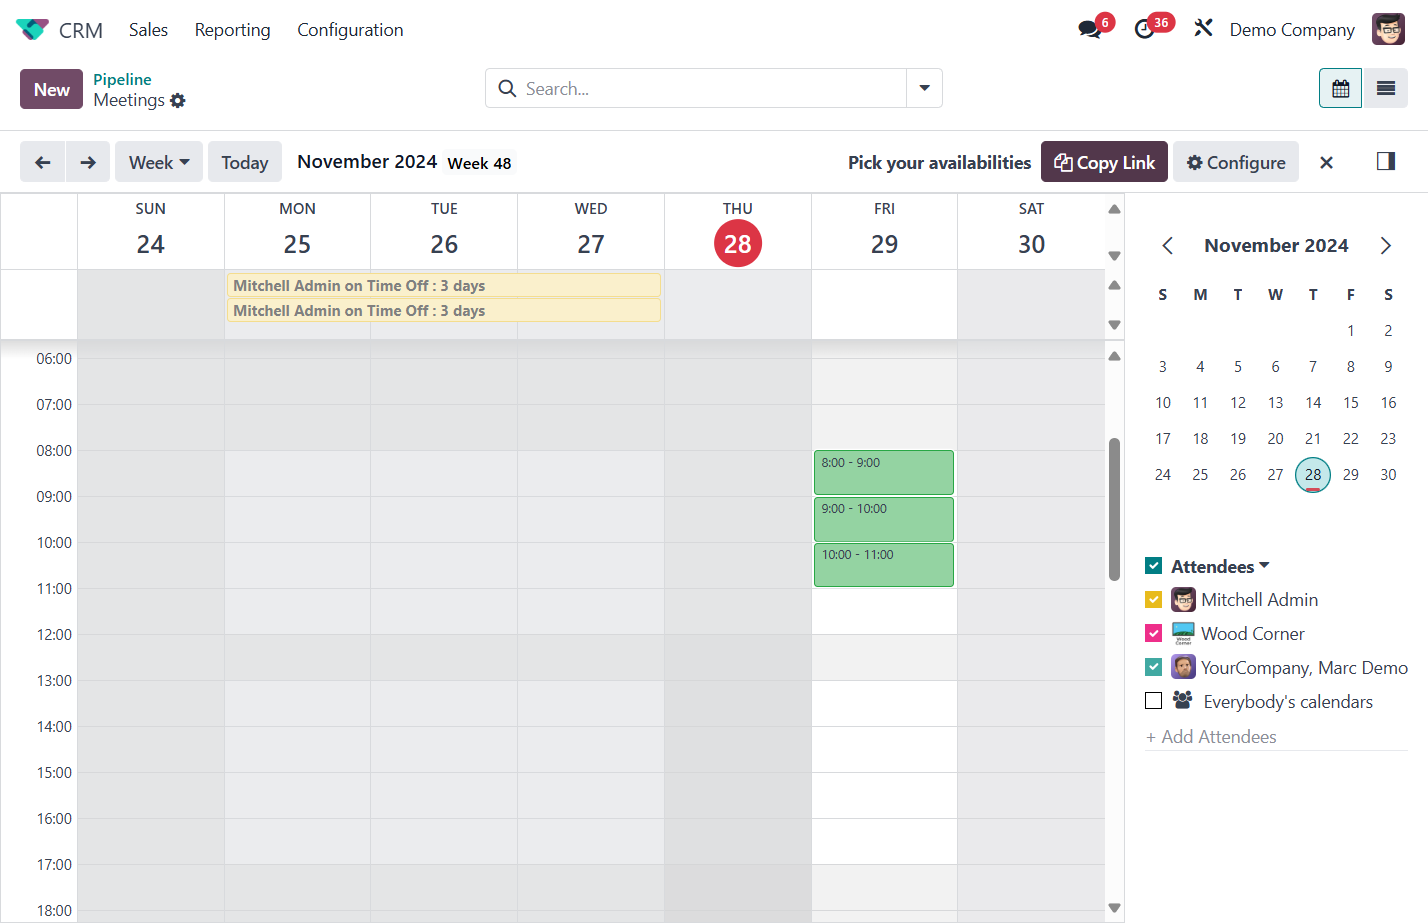Enable Everybody's calendars checkbox
The width and height of the screenshot is (1428, 923).
click(1153, 701)
